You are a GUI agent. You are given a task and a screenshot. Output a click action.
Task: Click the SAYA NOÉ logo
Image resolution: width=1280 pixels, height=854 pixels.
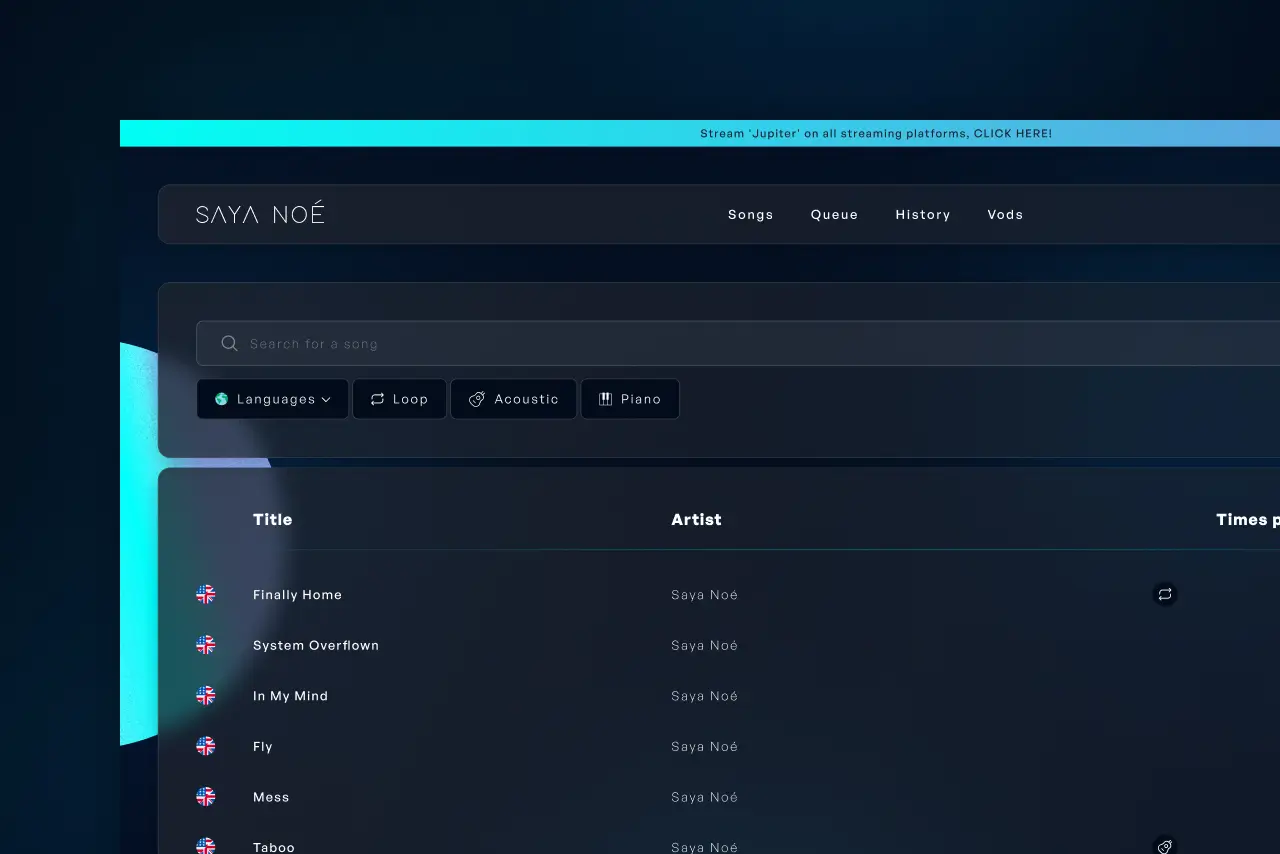click(x=260, y=214)
